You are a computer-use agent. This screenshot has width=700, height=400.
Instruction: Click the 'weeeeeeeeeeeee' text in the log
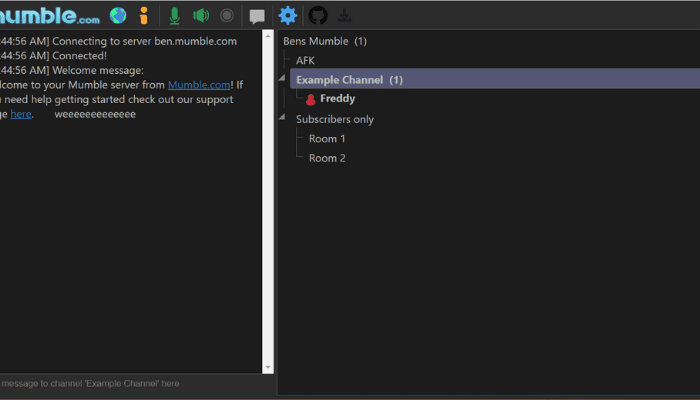pos(95,114)
